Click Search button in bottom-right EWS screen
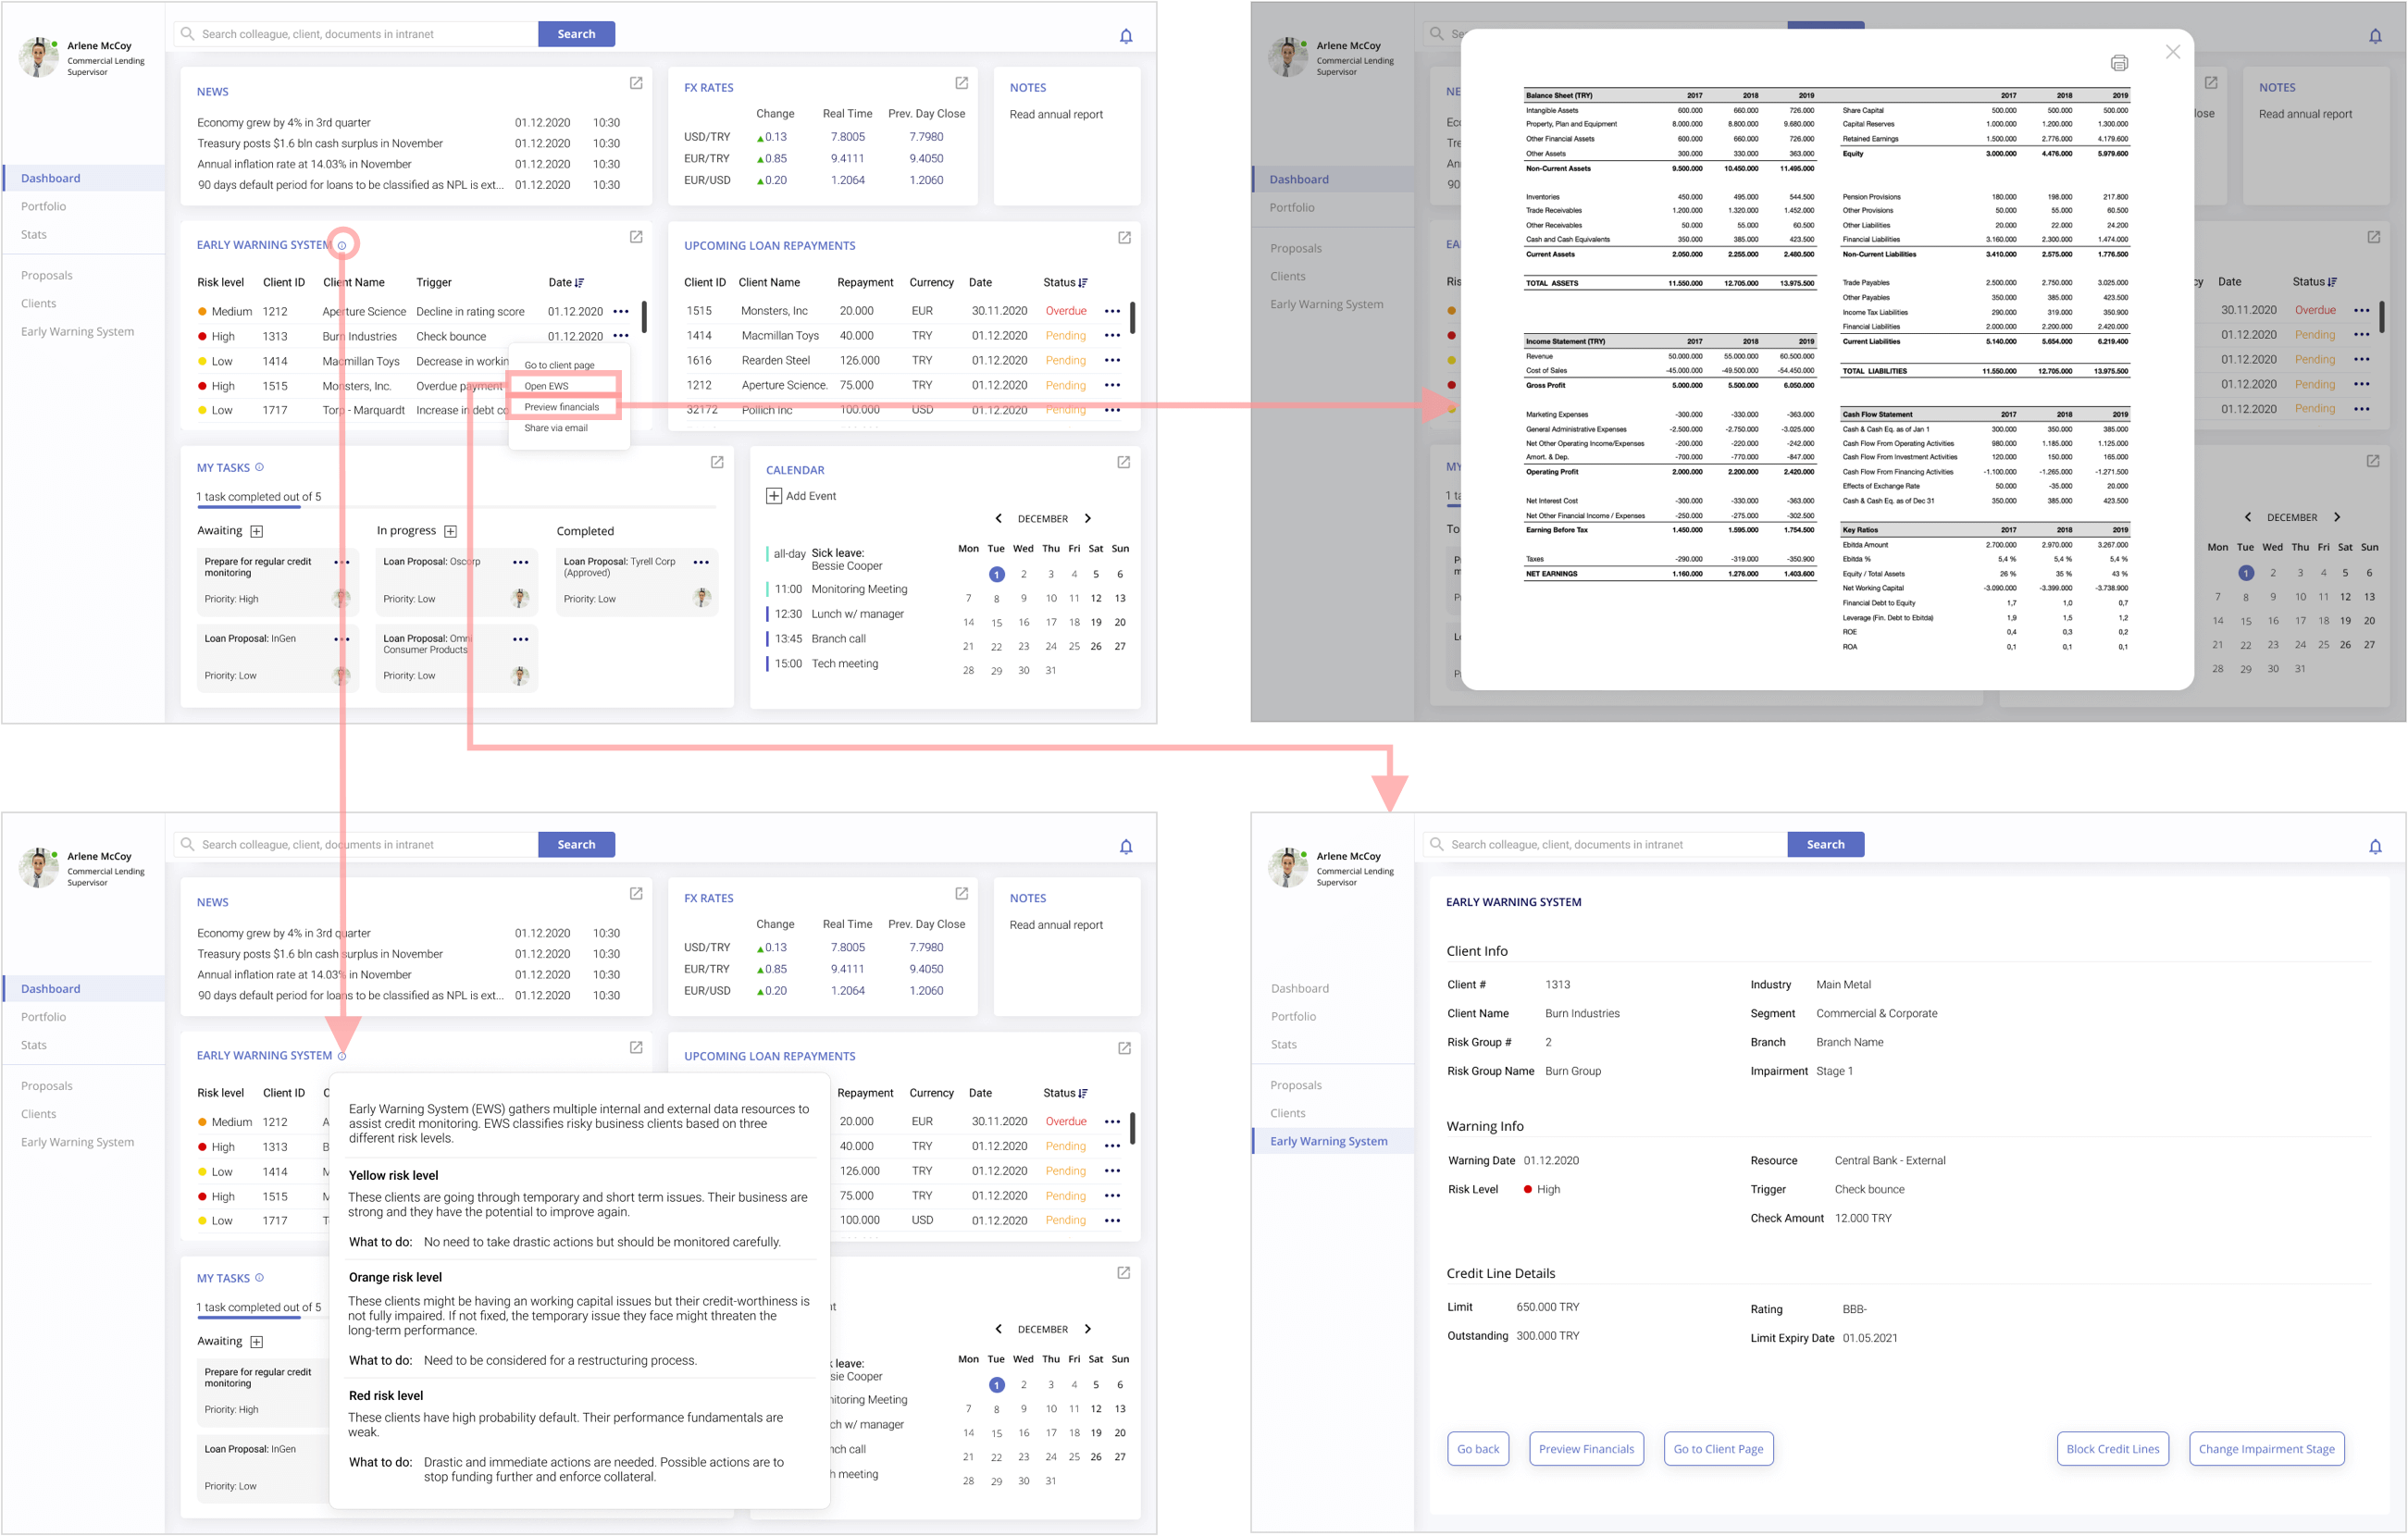Viewport: 2408px width, 1536px height. pyautogui.click(x=1825, y=845)
